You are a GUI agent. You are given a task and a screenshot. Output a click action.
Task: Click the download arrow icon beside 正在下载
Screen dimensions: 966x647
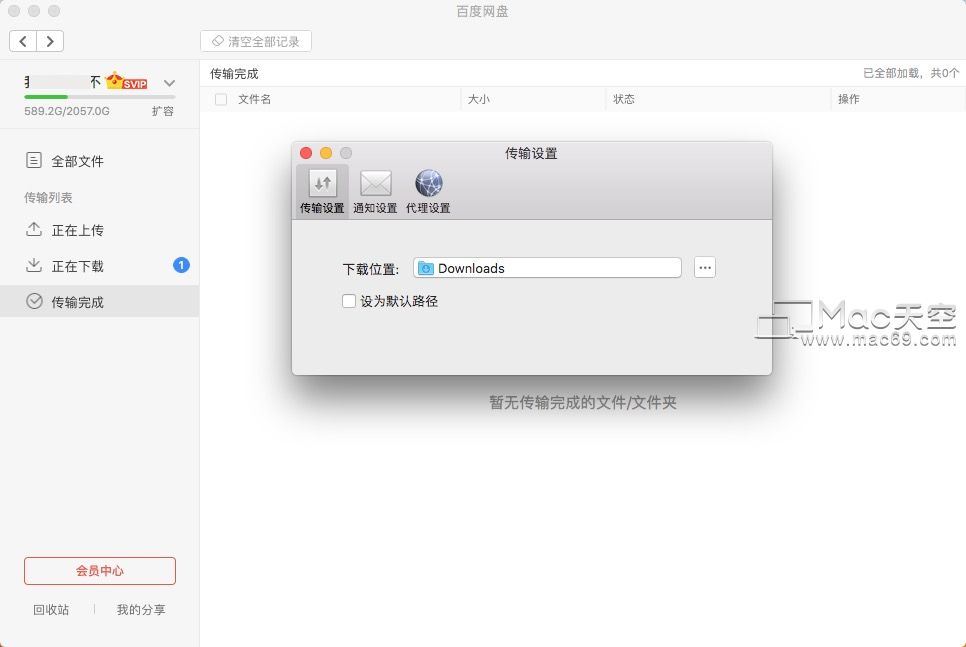[34, 265]
